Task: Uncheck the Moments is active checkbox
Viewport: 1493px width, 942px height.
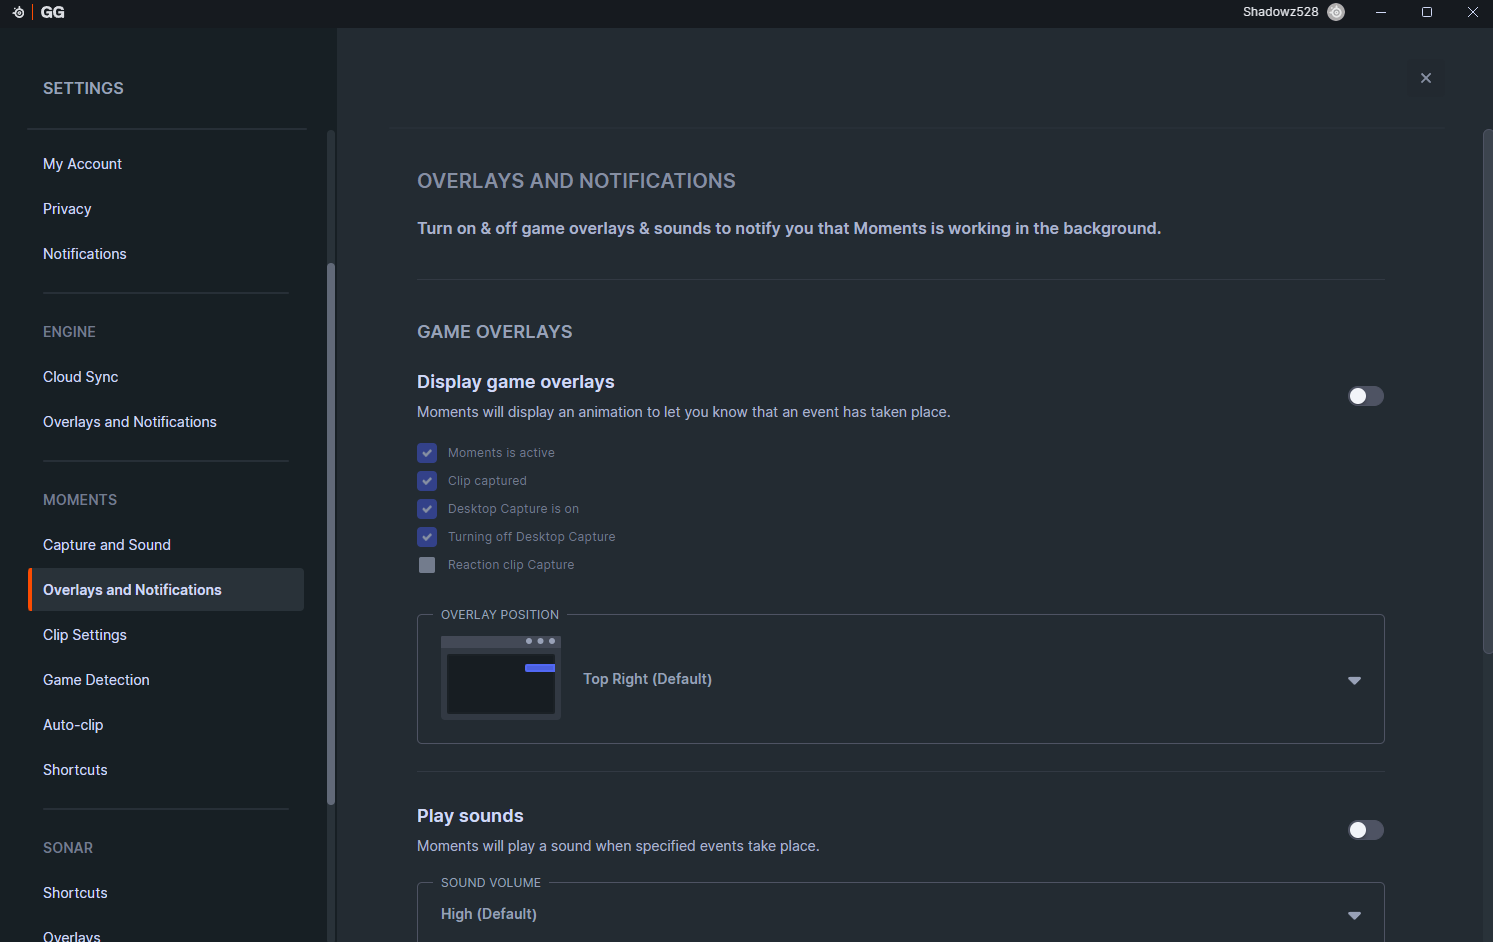Action: pyautogui.click(x=427, y=453)
